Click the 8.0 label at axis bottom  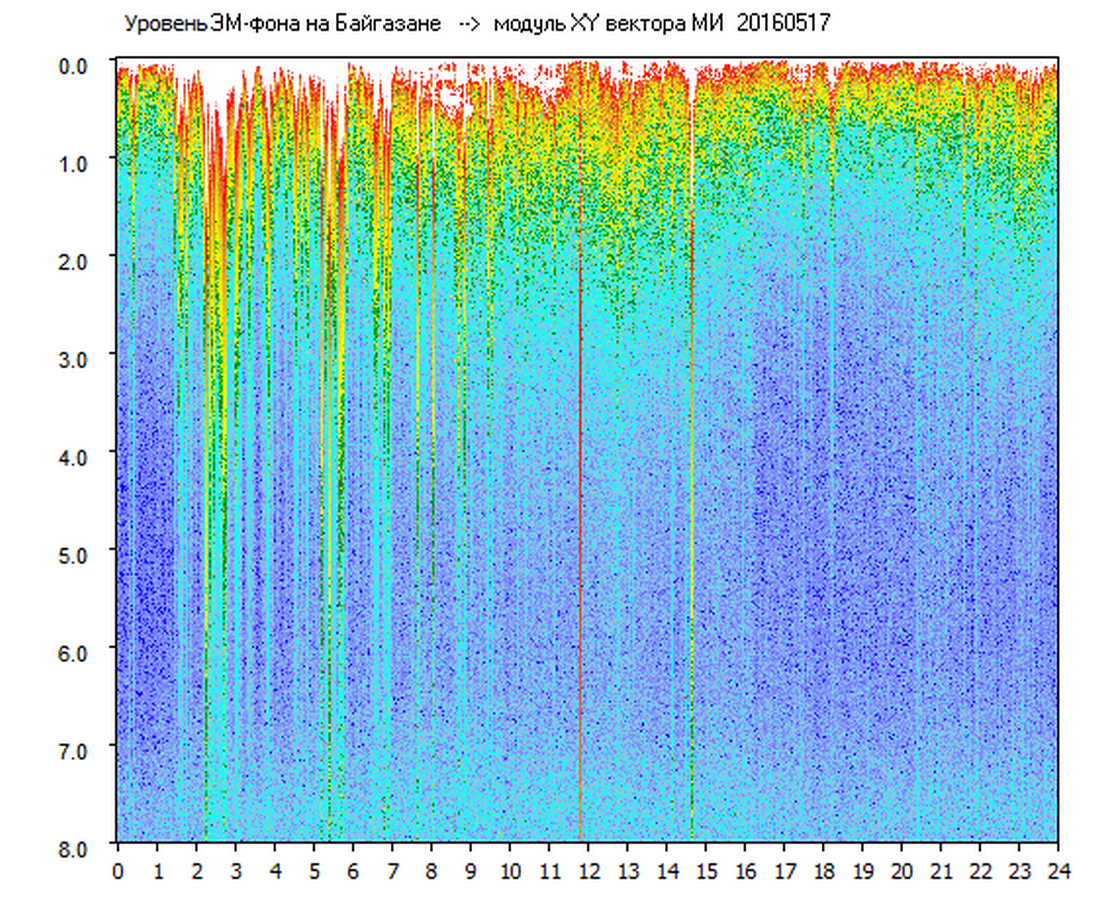pos(77,847)
